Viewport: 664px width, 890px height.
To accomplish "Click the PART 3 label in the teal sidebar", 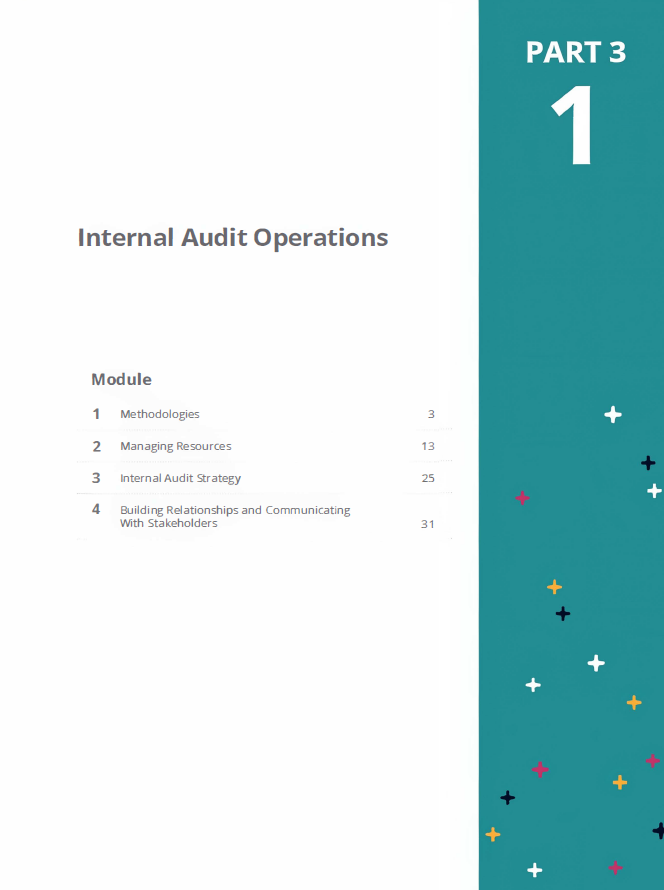I will (575, 52).
